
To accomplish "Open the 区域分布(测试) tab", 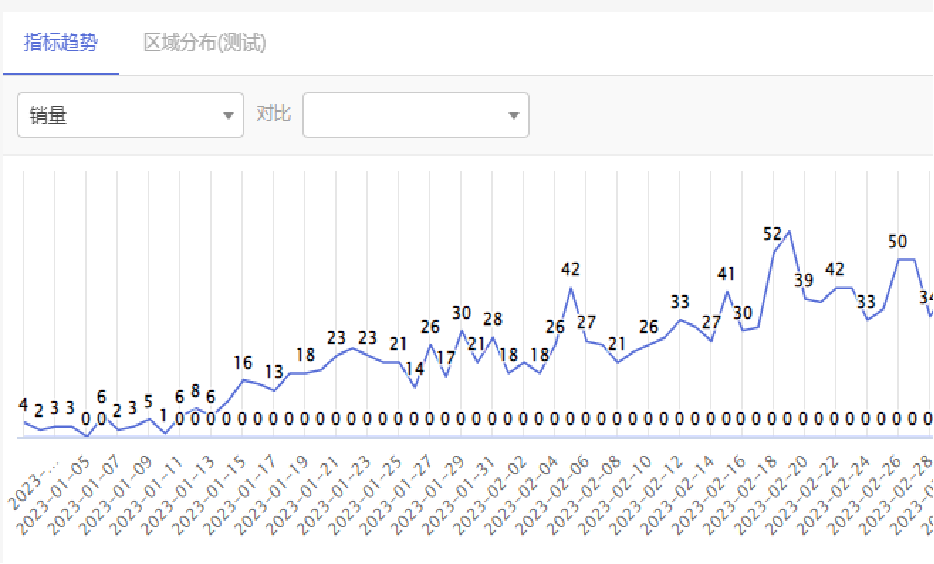I will tap(205, 43).
